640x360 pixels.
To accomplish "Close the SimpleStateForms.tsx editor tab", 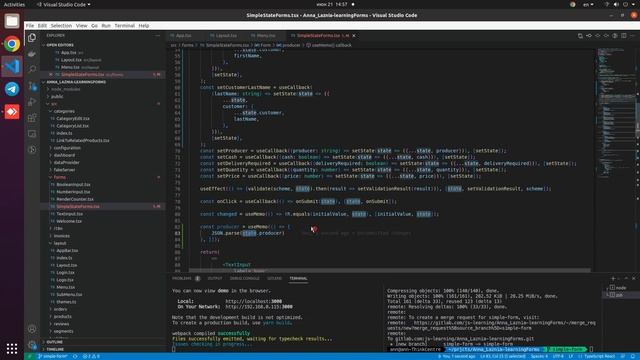I will click(354, 36).
